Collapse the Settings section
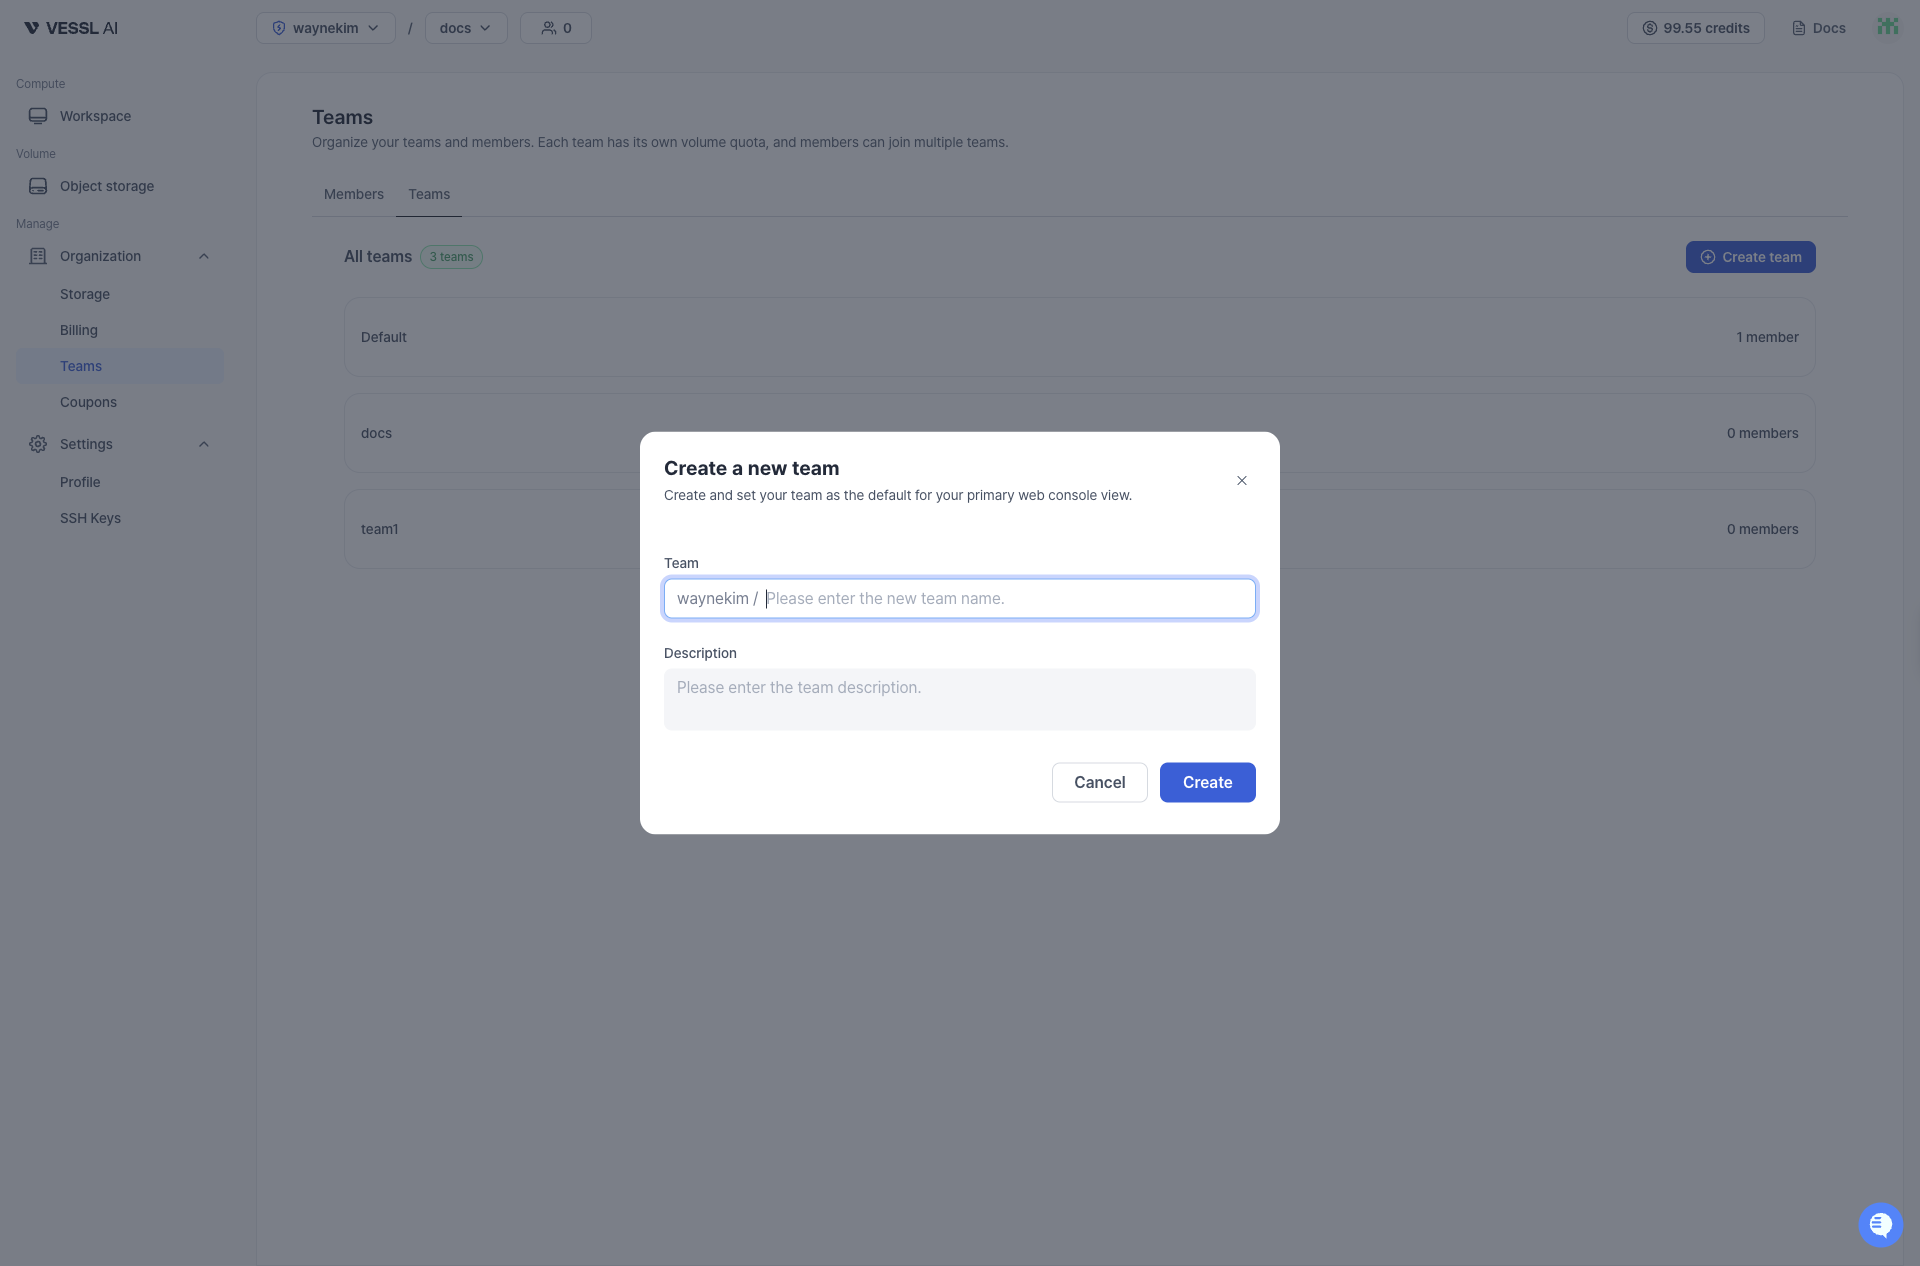The image size is (1920, 1266). (203, 444)
